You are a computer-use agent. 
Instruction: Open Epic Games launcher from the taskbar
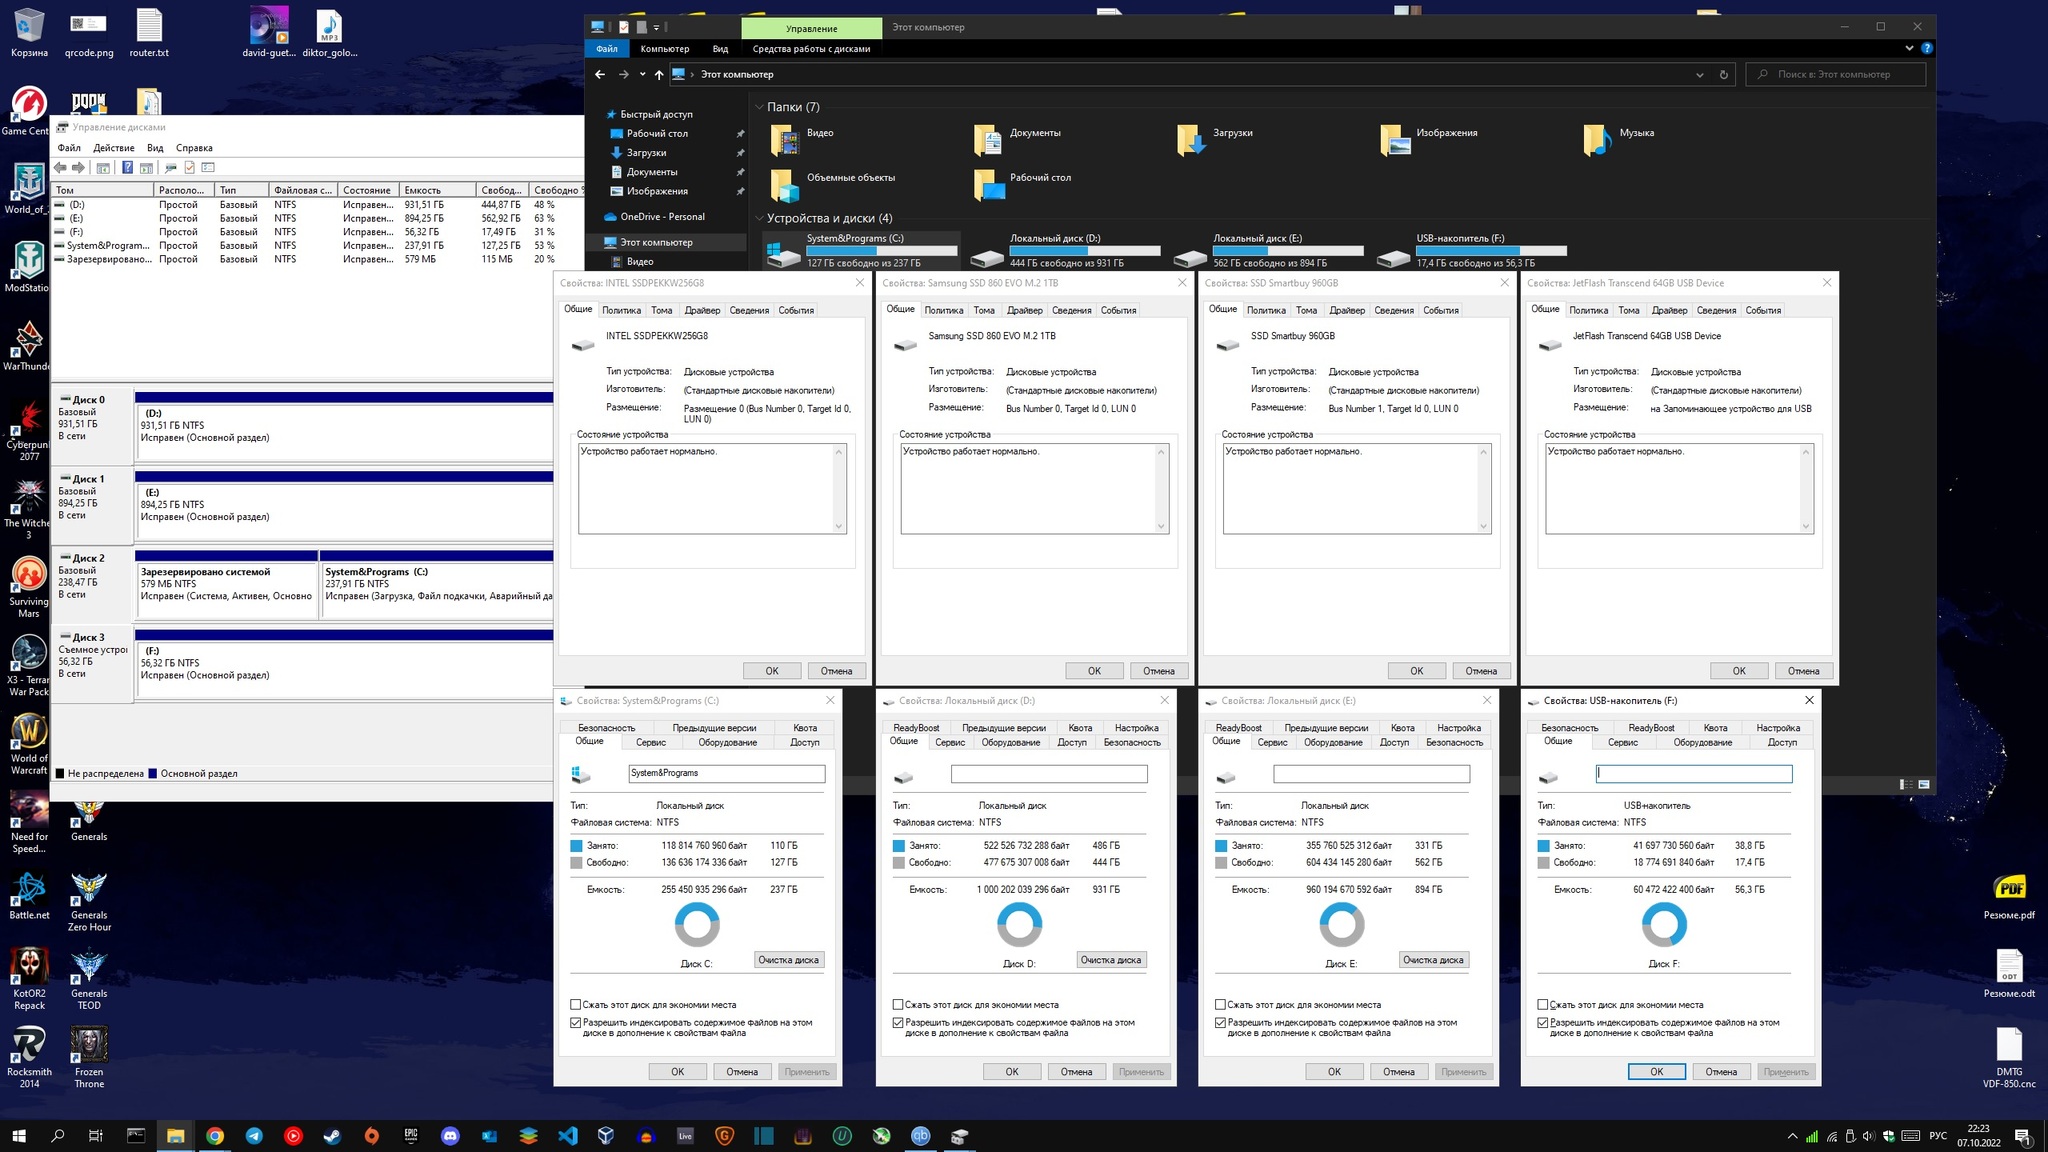click(411, 1136)
